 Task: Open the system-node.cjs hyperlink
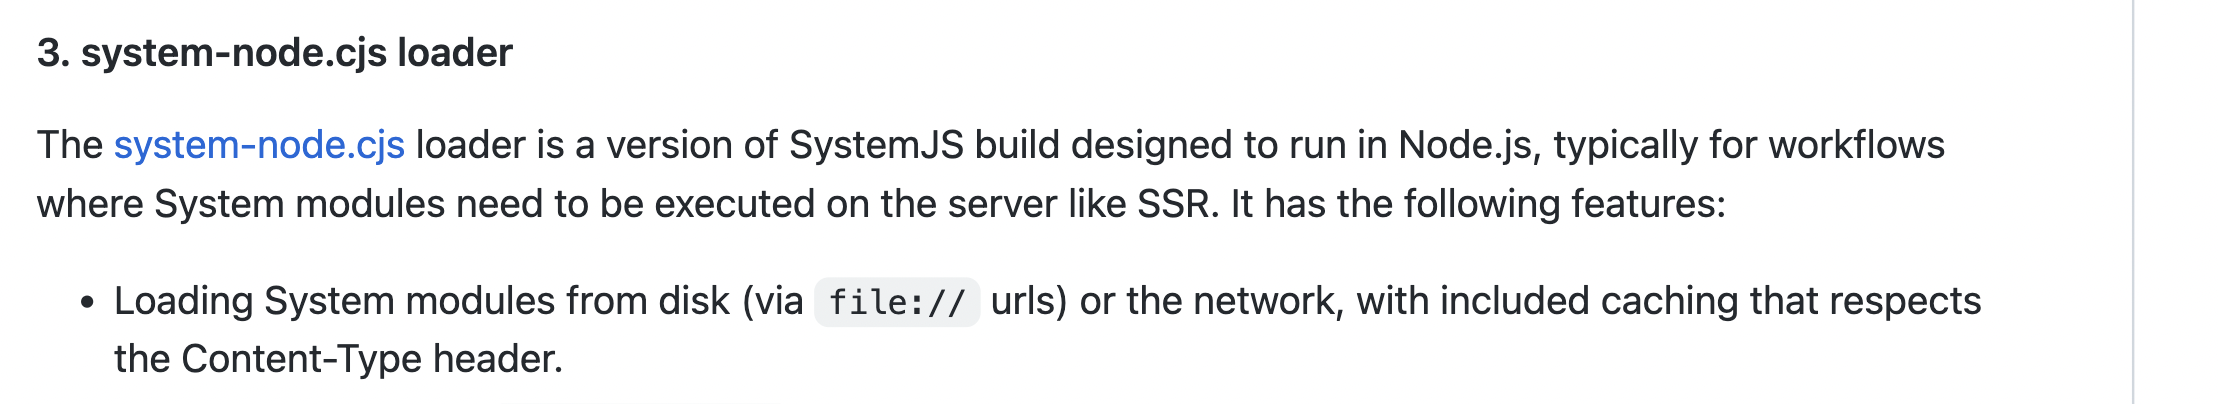(x=259, y=145)
